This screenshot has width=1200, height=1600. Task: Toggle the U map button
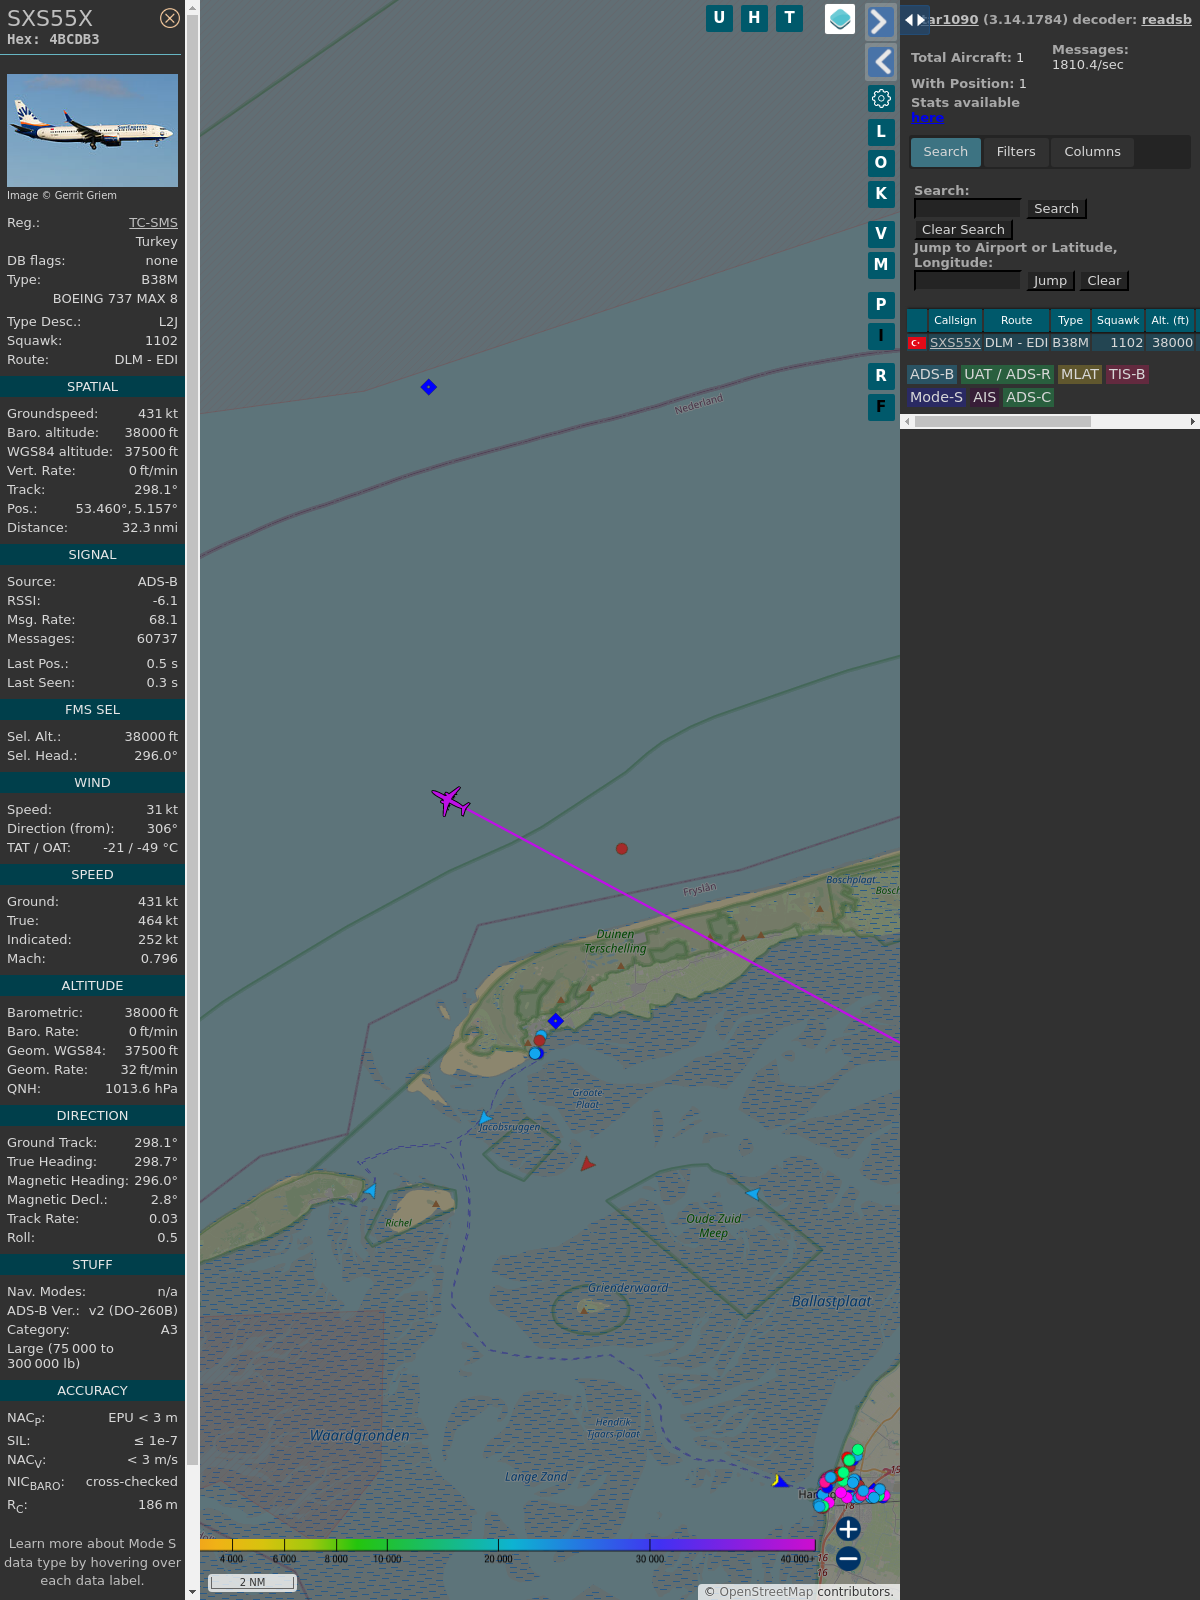(719, 18)
